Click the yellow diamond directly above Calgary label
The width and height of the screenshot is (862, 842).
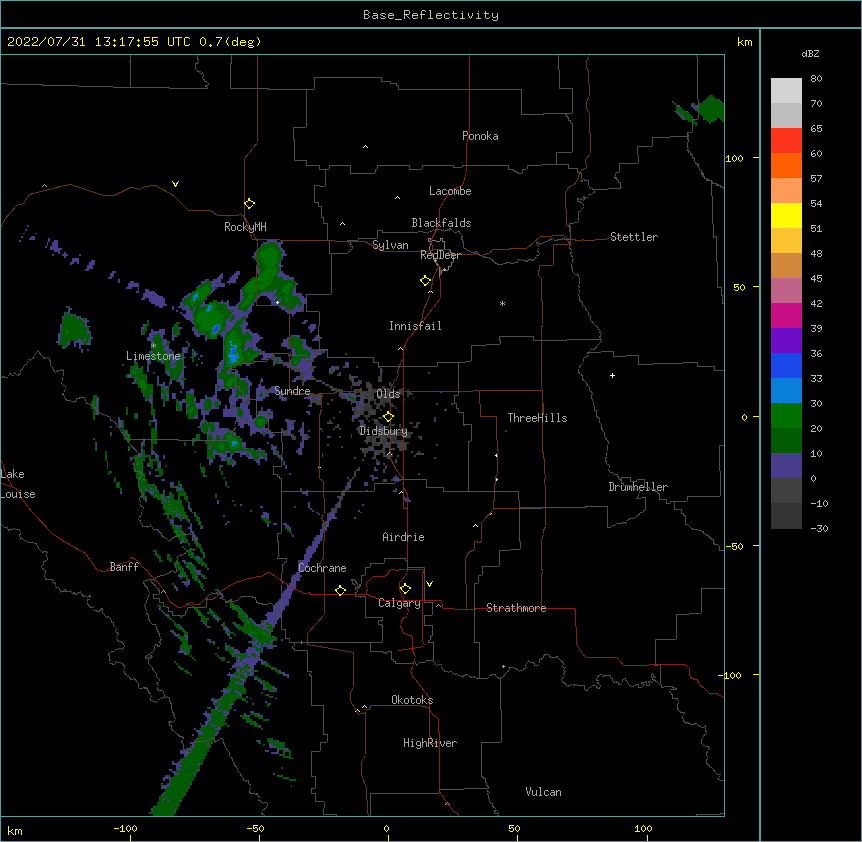tap(405, 589)
